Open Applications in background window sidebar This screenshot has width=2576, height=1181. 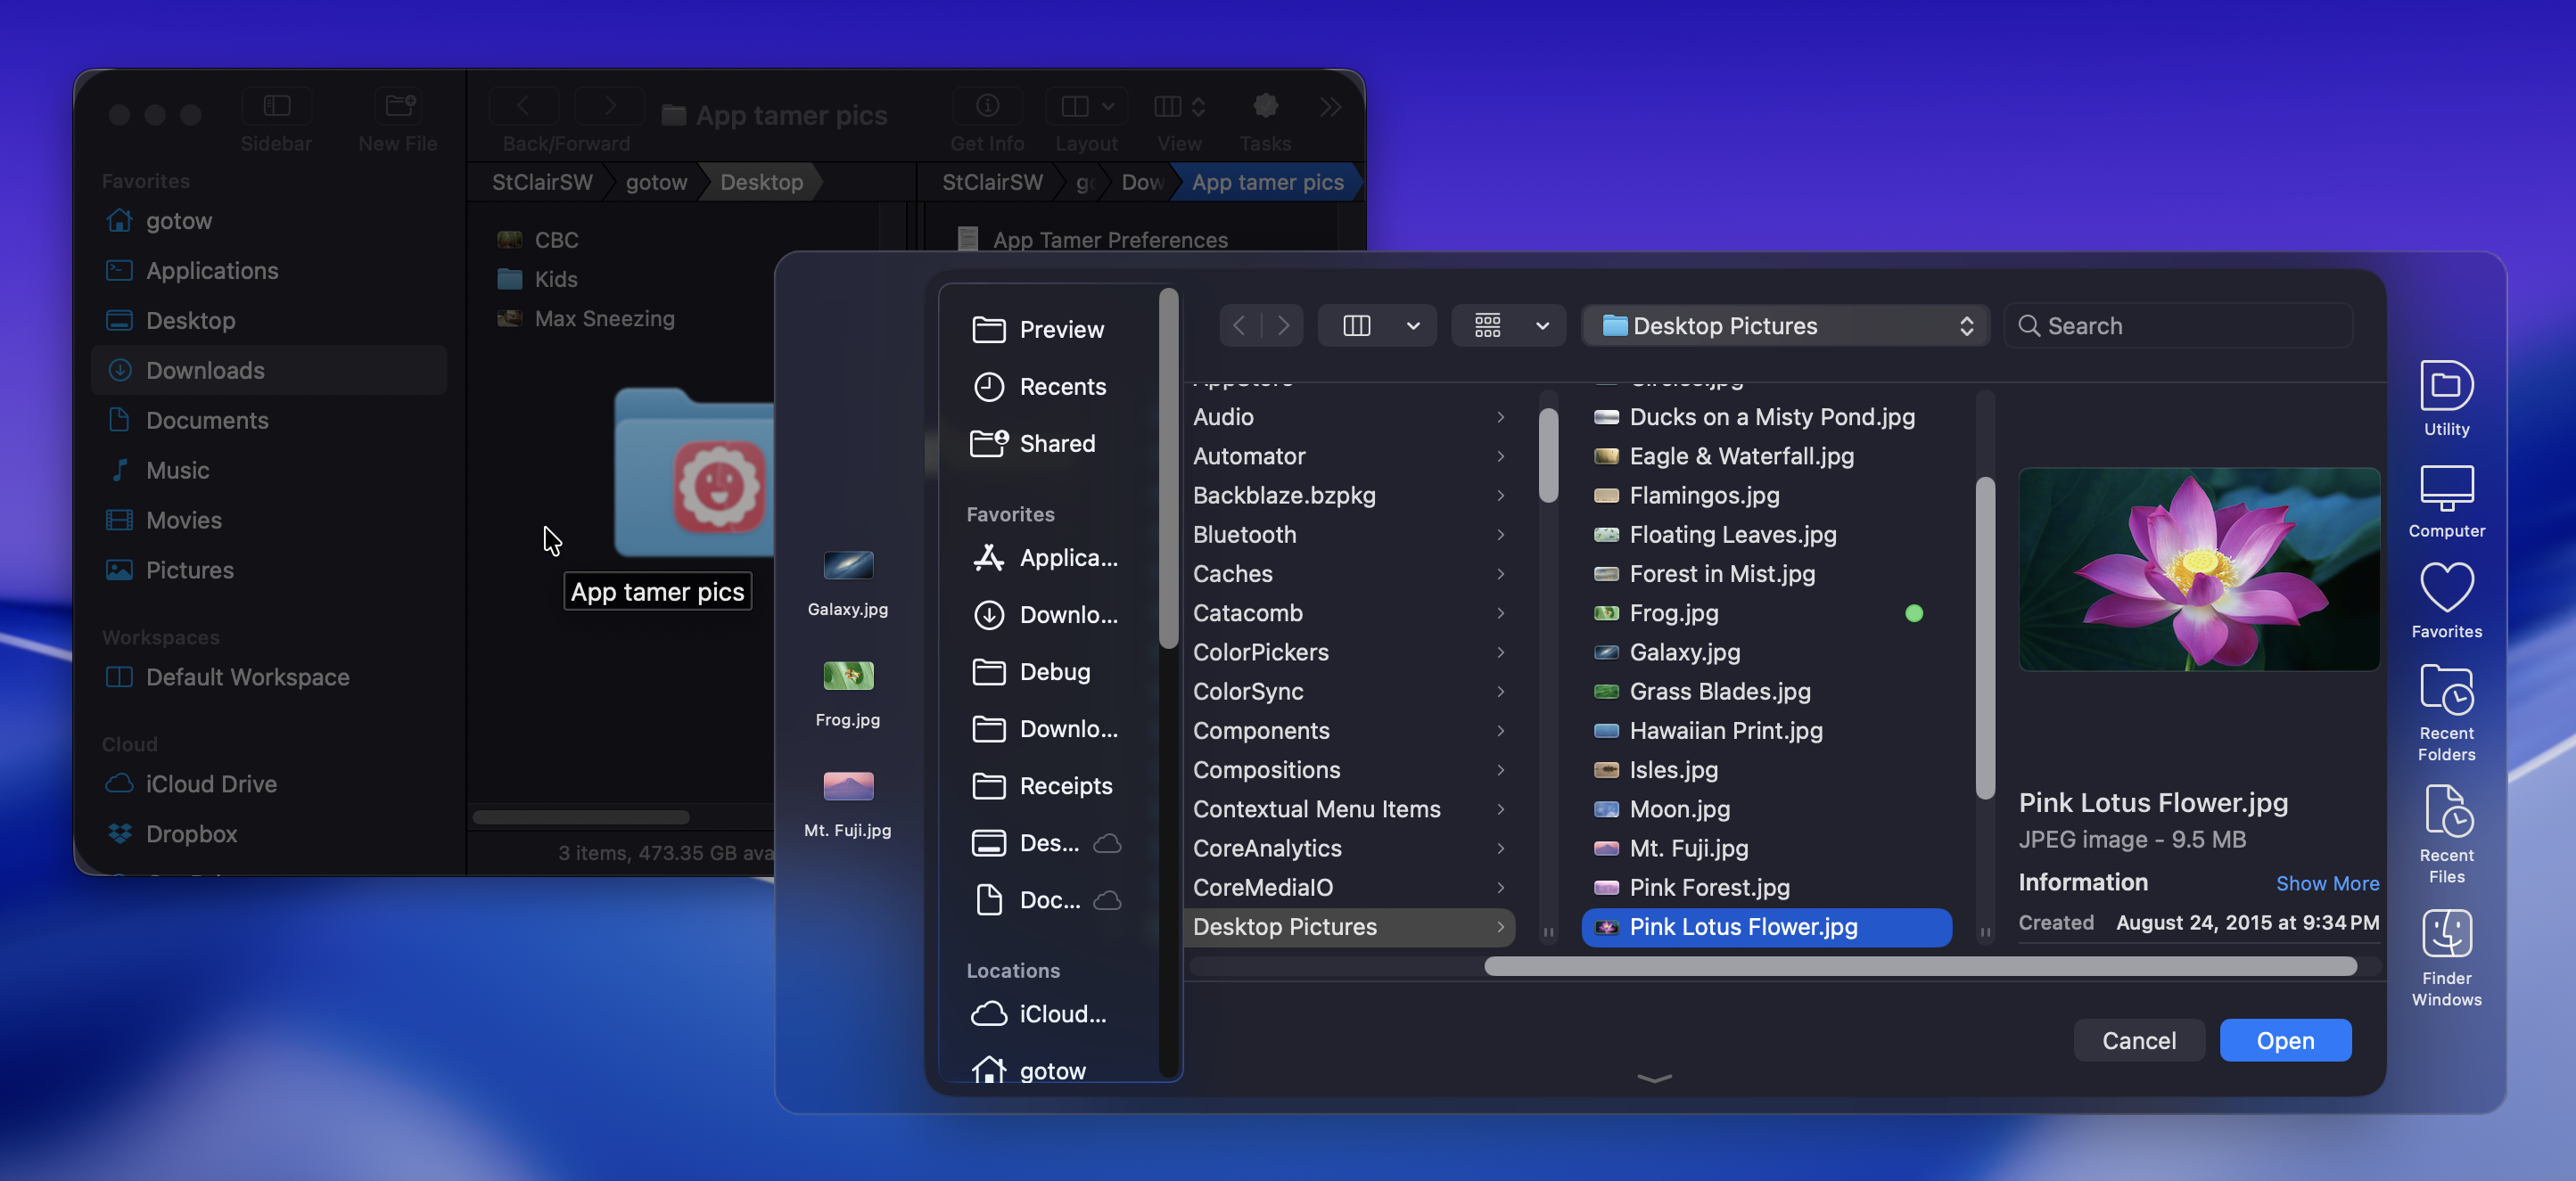tap(269, 270)
